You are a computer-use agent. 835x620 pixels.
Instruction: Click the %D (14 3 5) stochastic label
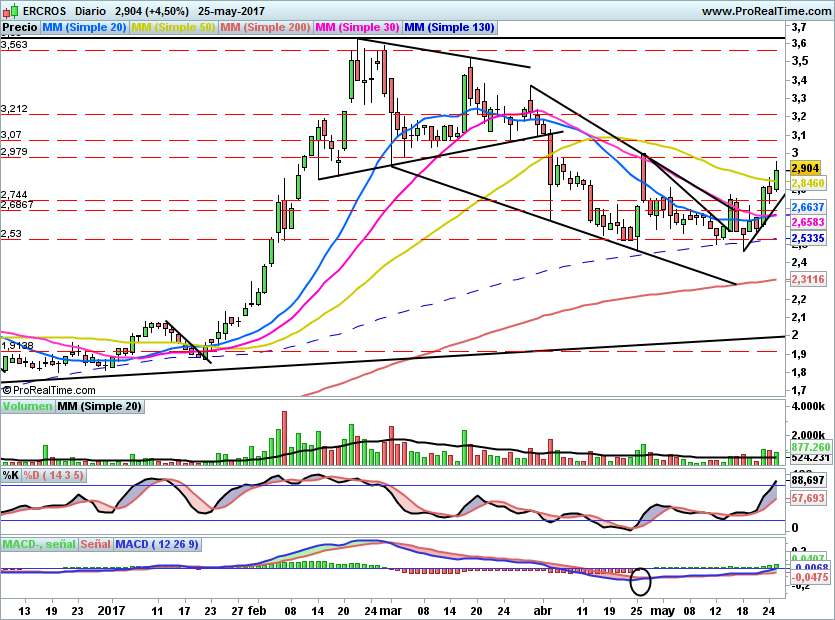53,475
